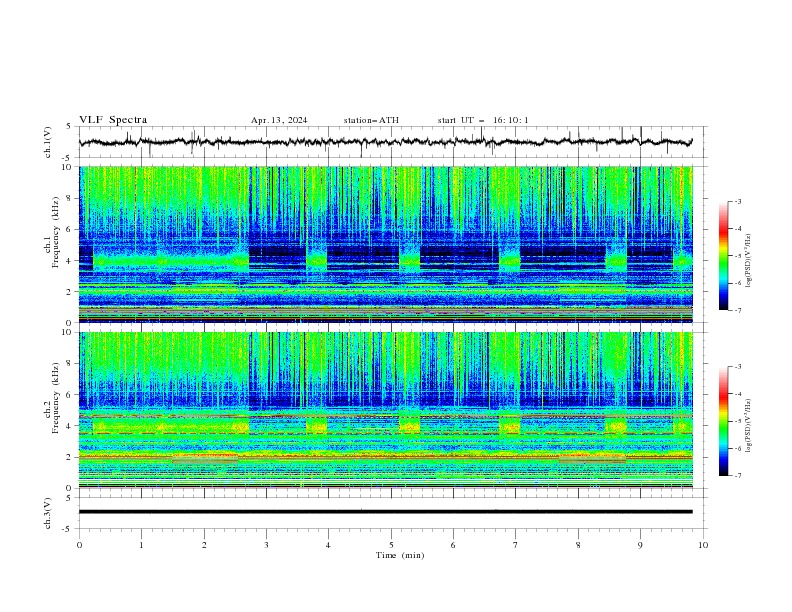This screenshot has width=792, height=612.
Task: Click the "-5" tick on ch.2 color bar
Action: [x=737, y=421]
